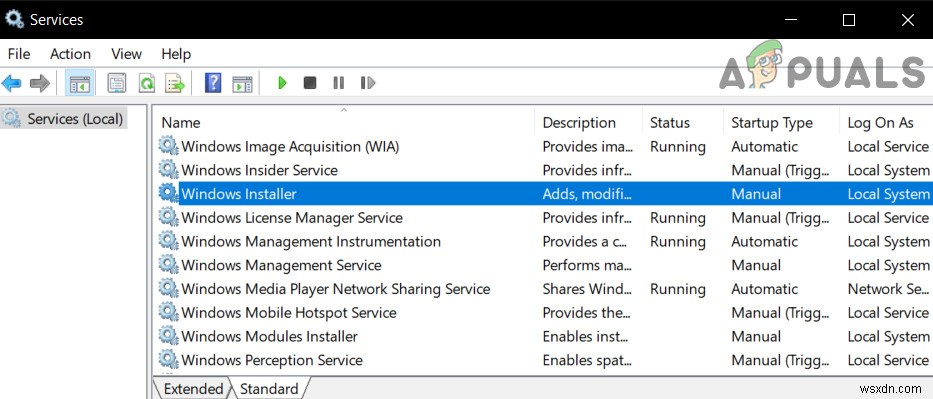This screenshot has height=399, width=933.
Task: Start the service with the green play icon
Action: (283, 83)
